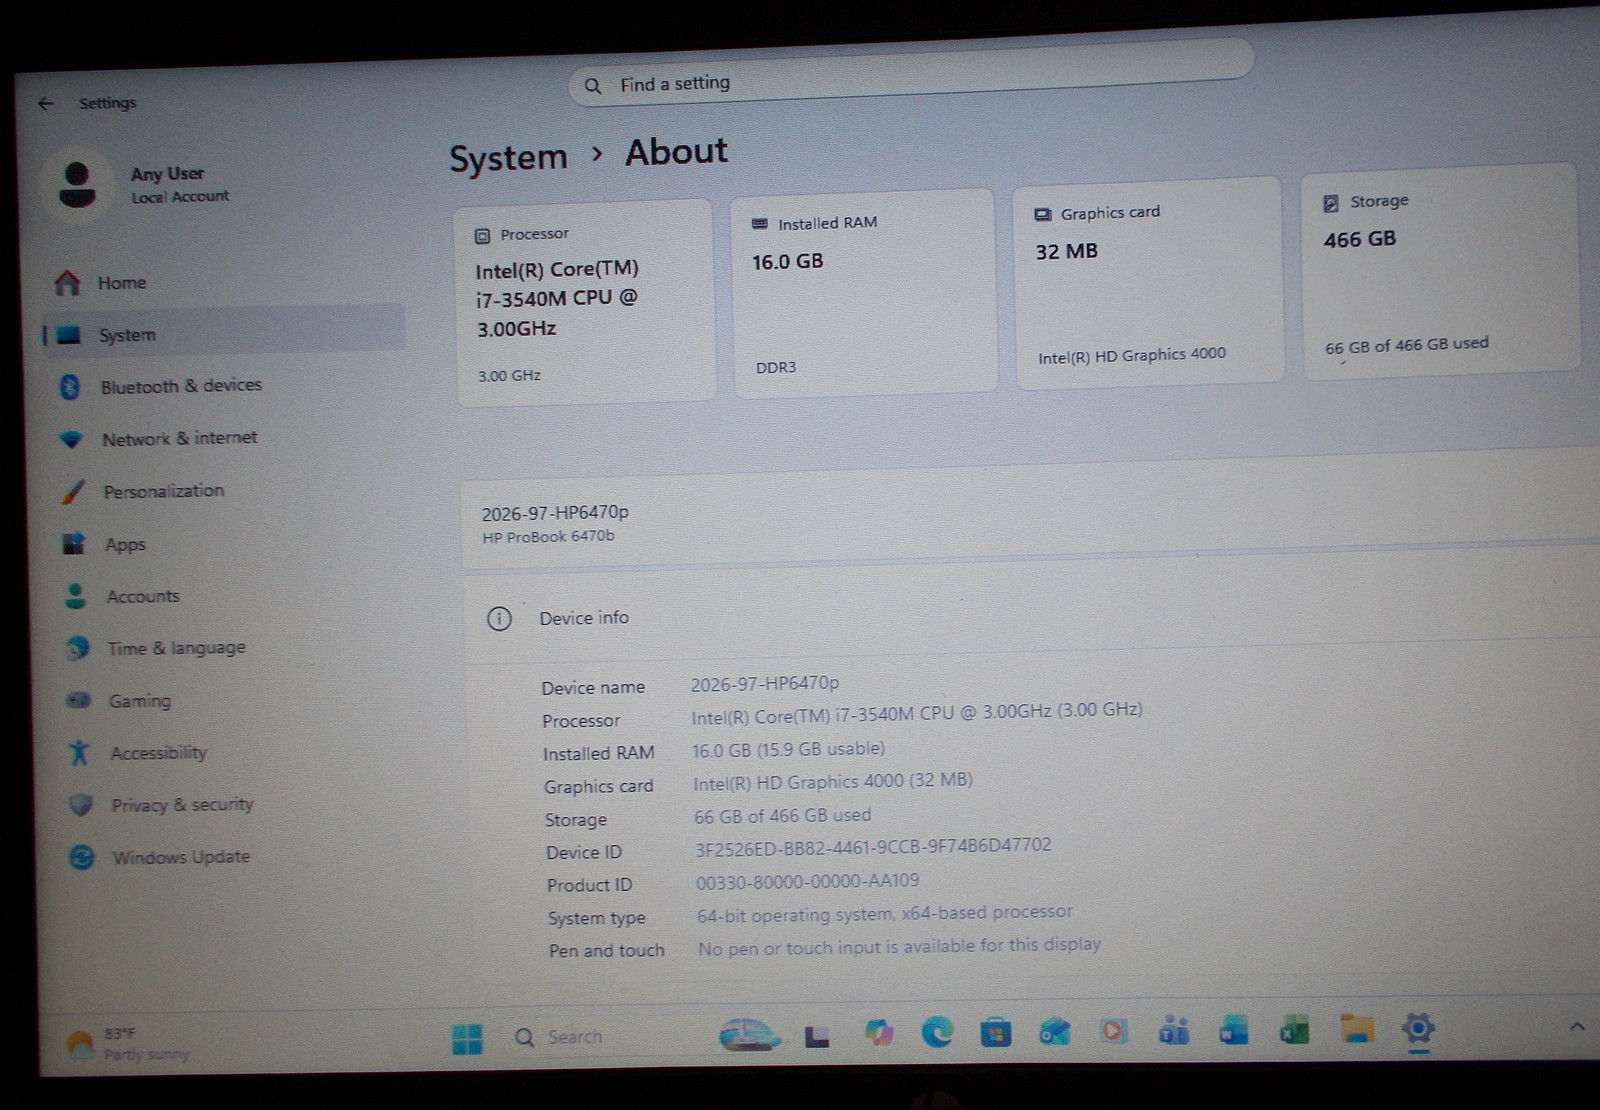This screenshot has height=1110, width=1600.
Task: Open Task View from taskbar
Action: coord(817,1035)
